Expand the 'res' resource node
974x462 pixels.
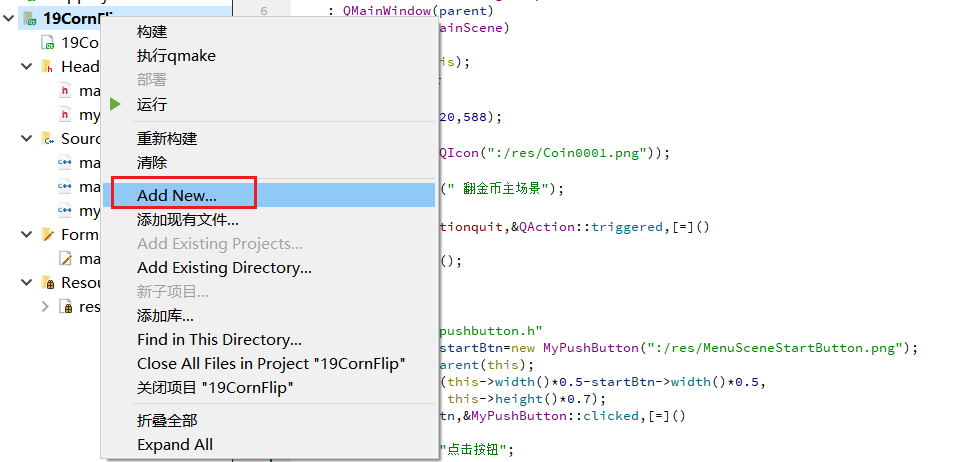click(x=45, y=307)
